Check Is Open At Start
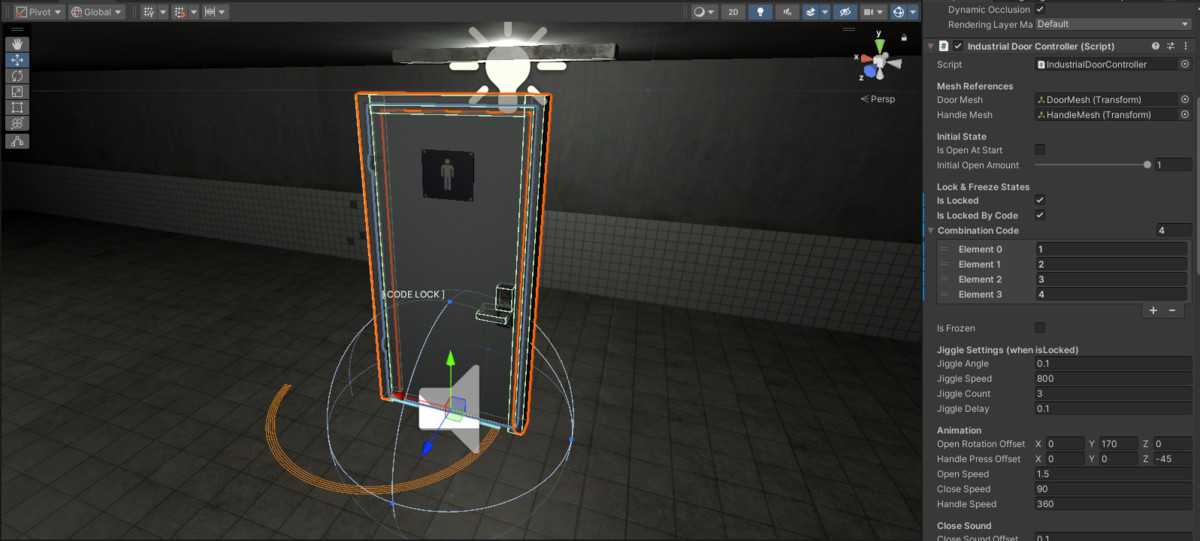The width and height of the screenshot is (1200, 541). [1040, 150]
